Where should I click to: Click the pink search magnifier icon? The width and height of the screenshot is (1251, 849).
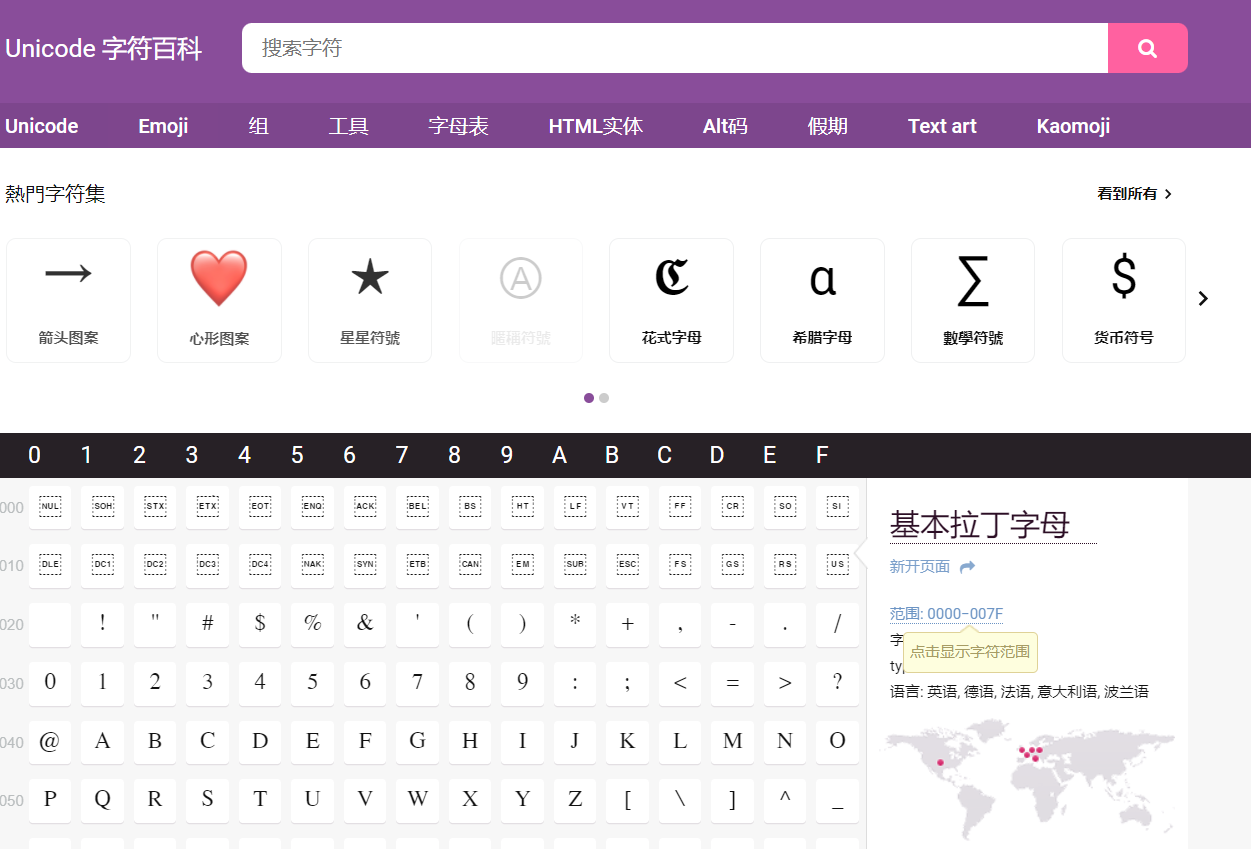click(x=1146, y=47)
